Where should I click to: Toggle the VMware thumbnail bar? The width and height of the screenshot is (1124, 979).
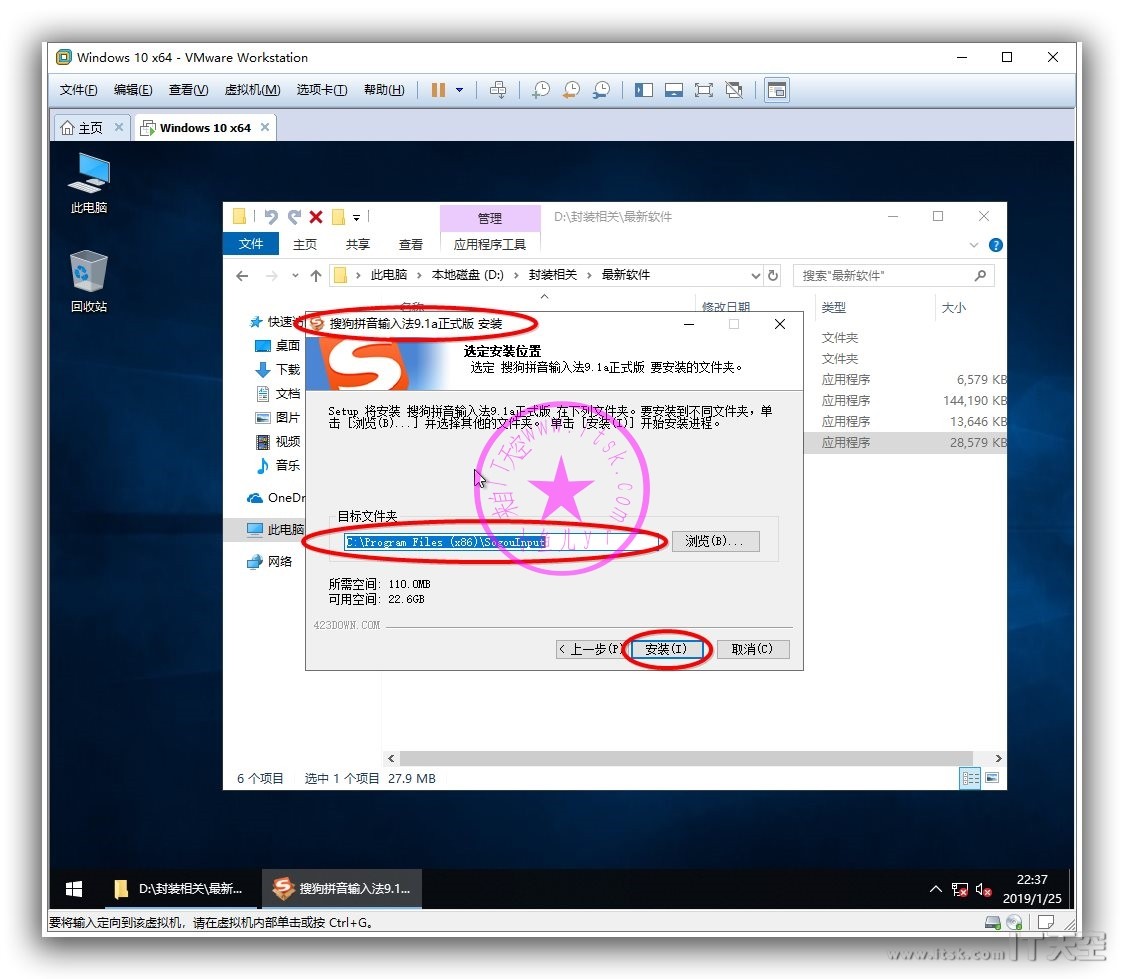point(674,90)
